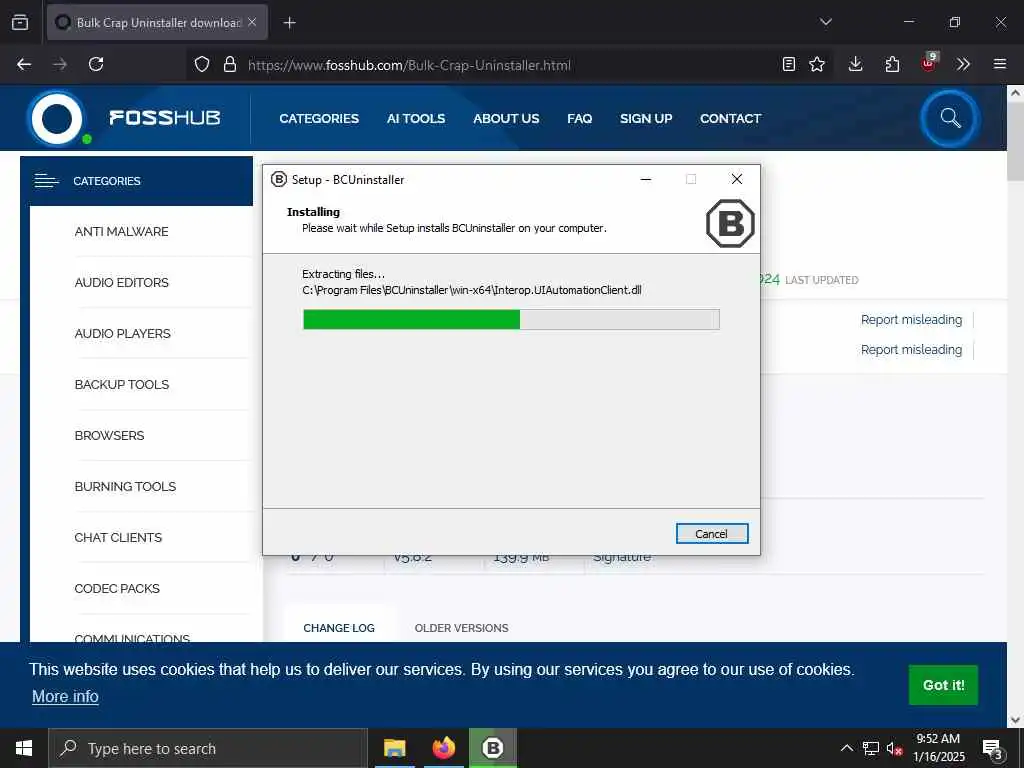The image size is (1024, 768).
Task: Click the installer green progress bar
Action: (511, 319)
